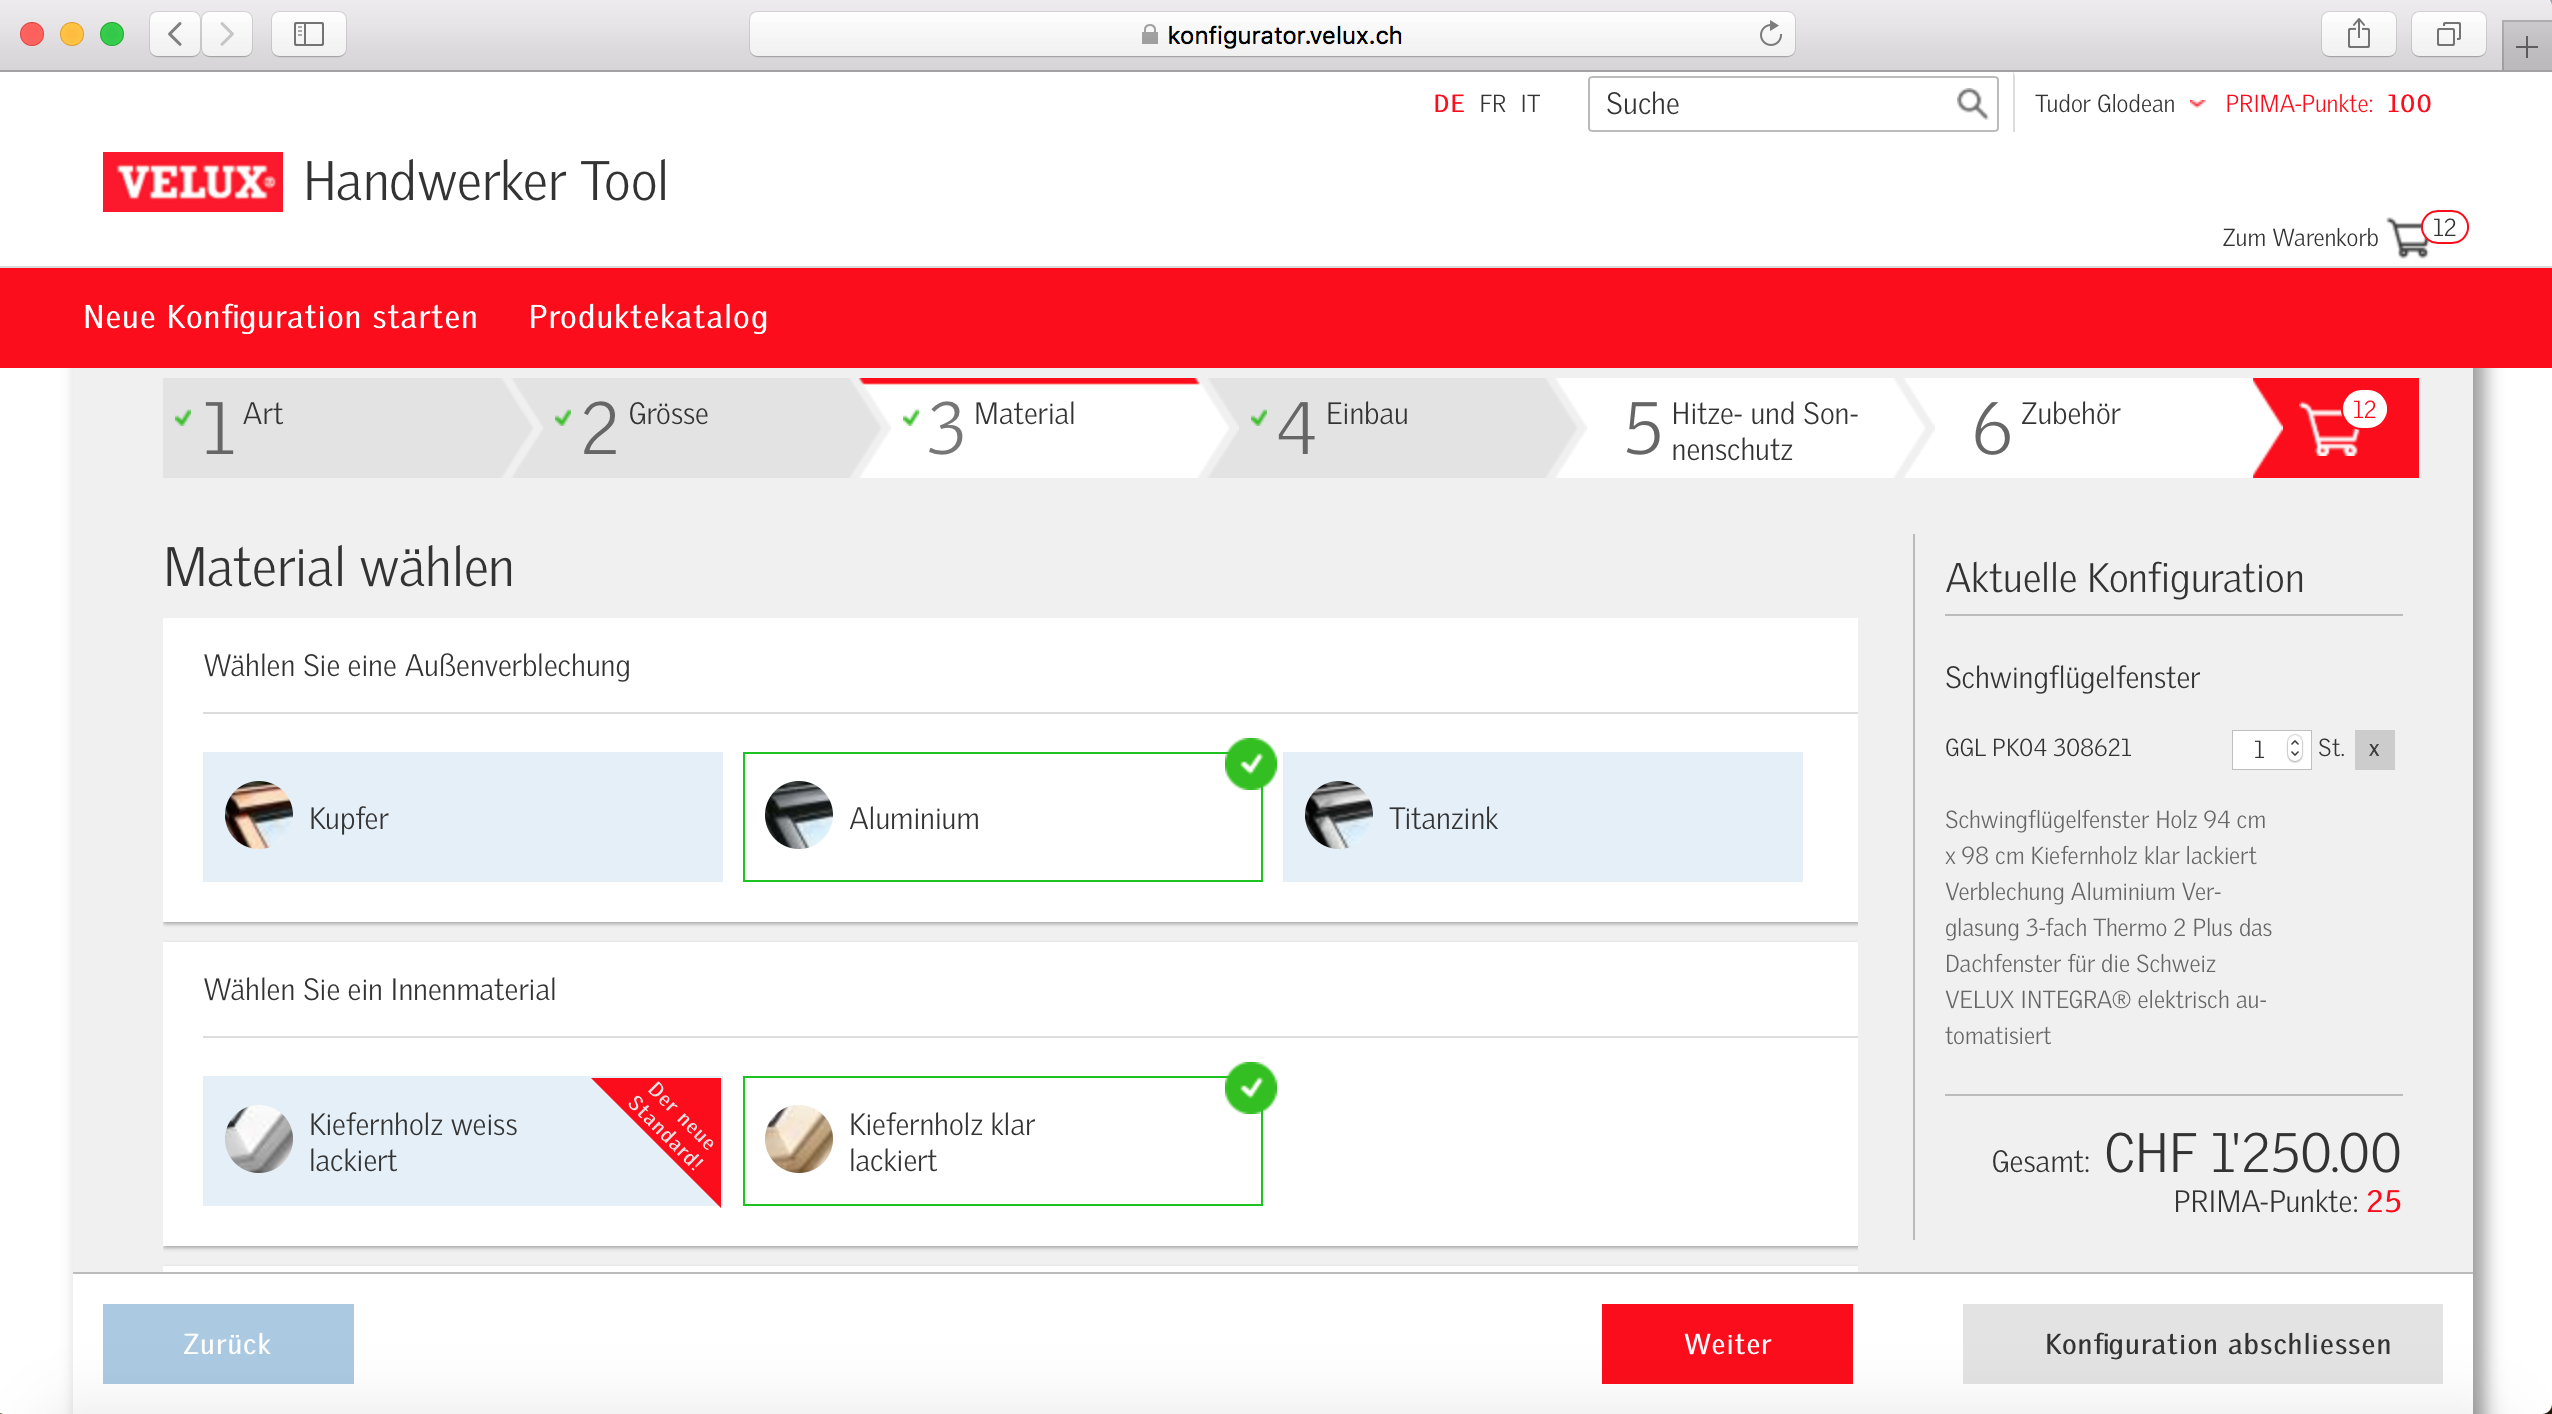Switch language to IT
This screenshot has height=1414, width=2552.
tap(1530, 104)
